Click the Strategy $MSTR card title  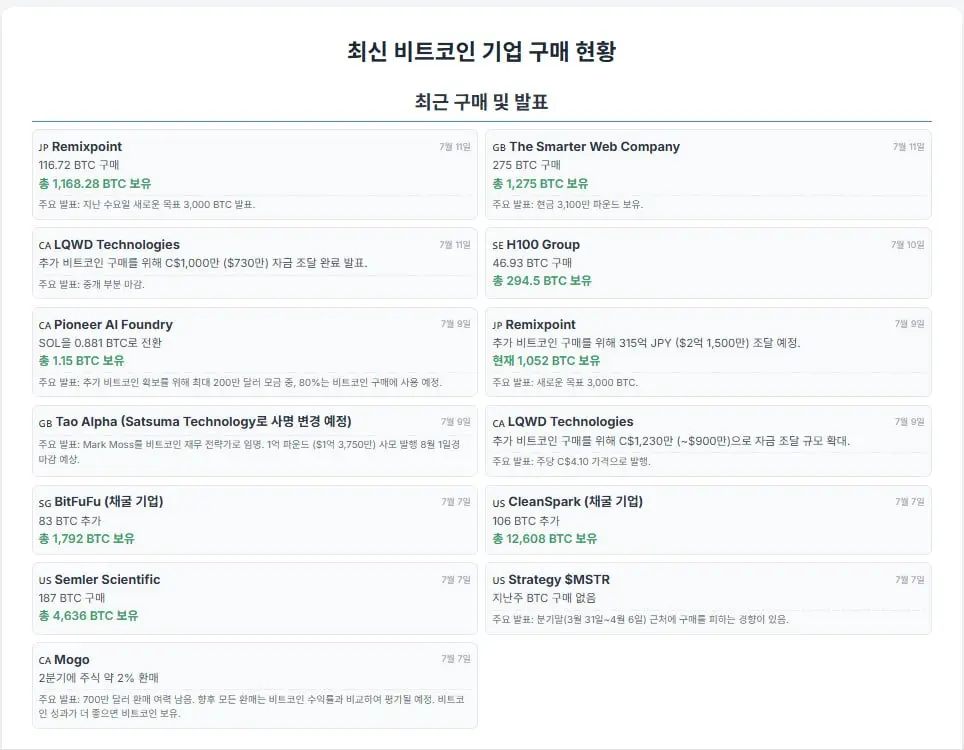tap(559, 580)
